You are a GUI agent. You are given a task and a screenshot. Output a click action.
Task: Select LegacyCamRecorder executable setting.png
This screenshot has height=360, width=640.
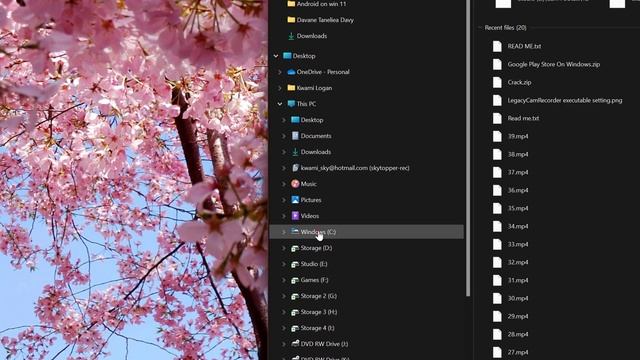point(565,100)
